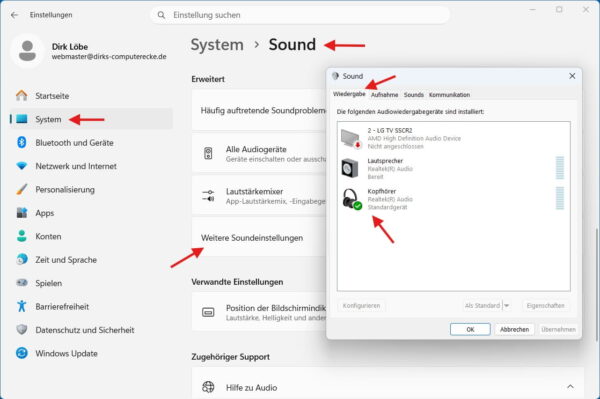Click the Übernehmen button

(558, 329)
